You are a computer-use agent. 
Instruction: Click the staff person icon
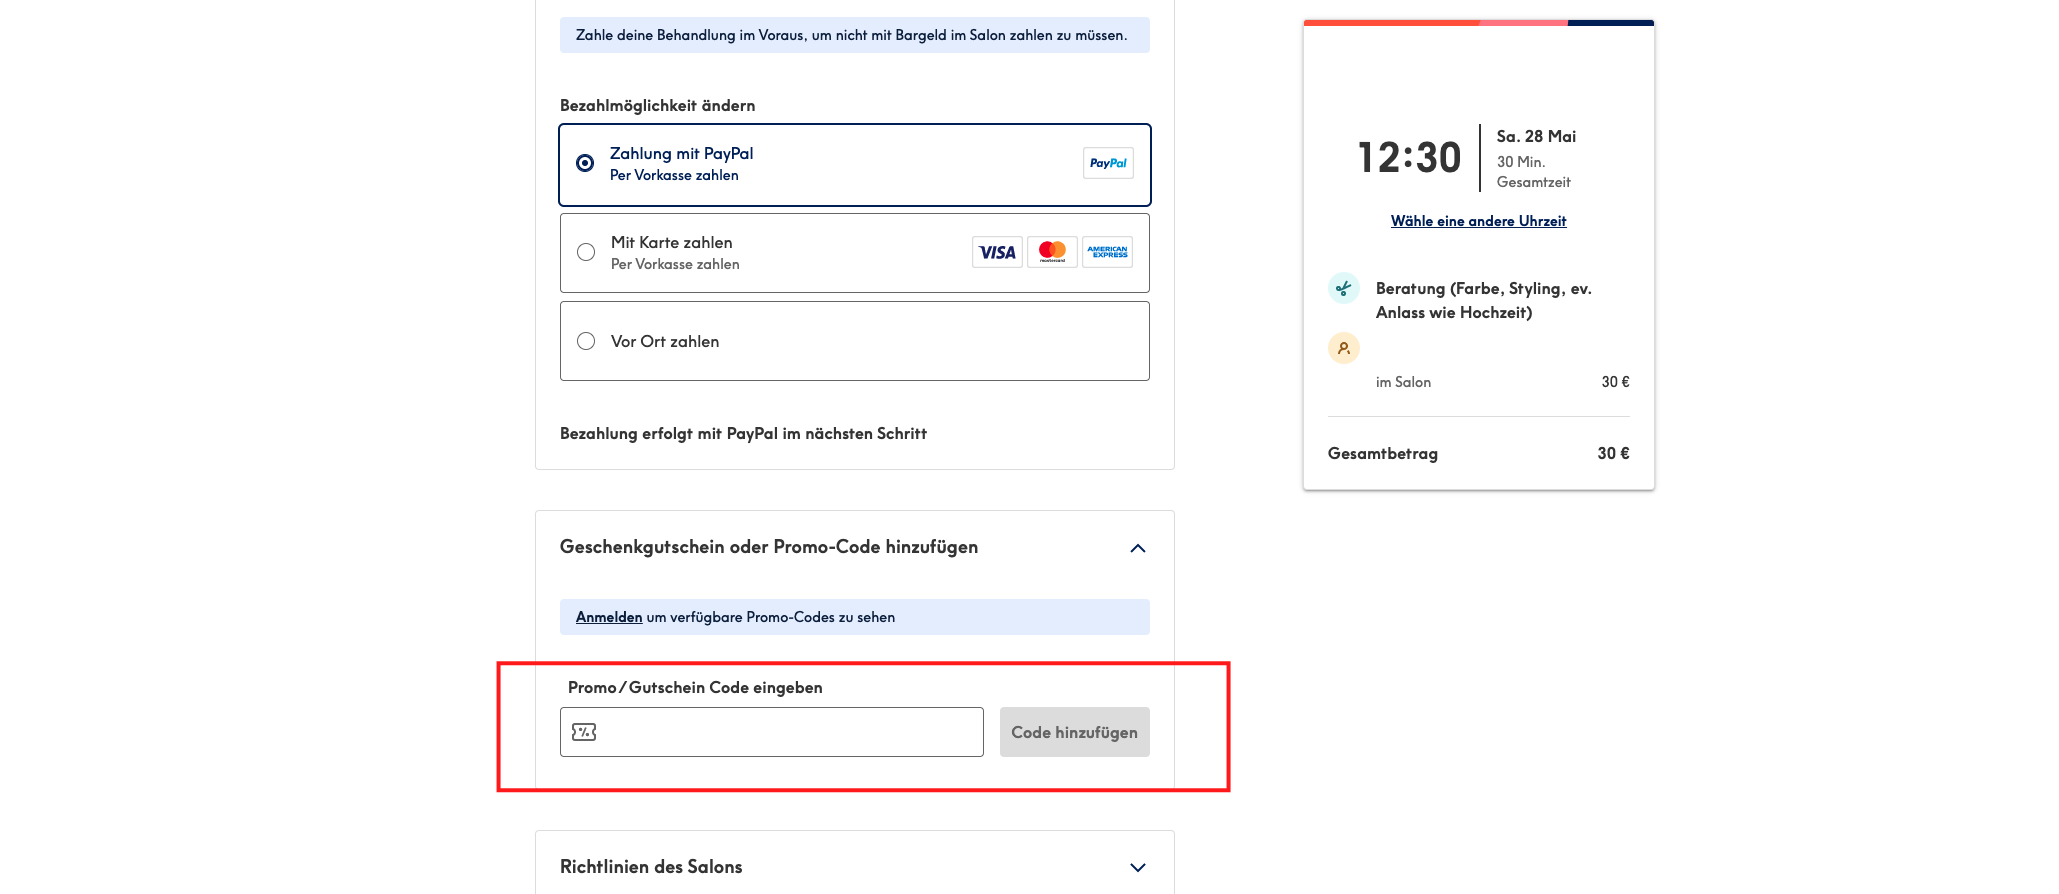coord(1344,348)
